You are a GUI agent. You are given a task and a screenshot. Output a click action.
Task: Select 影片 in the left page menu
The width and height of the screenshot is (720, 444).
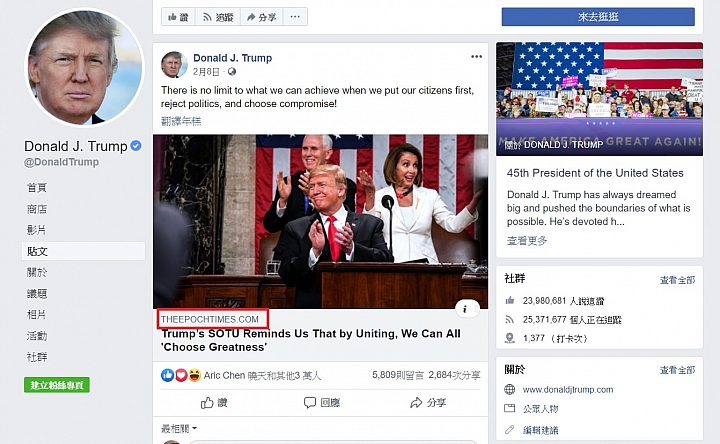point(37,230)
